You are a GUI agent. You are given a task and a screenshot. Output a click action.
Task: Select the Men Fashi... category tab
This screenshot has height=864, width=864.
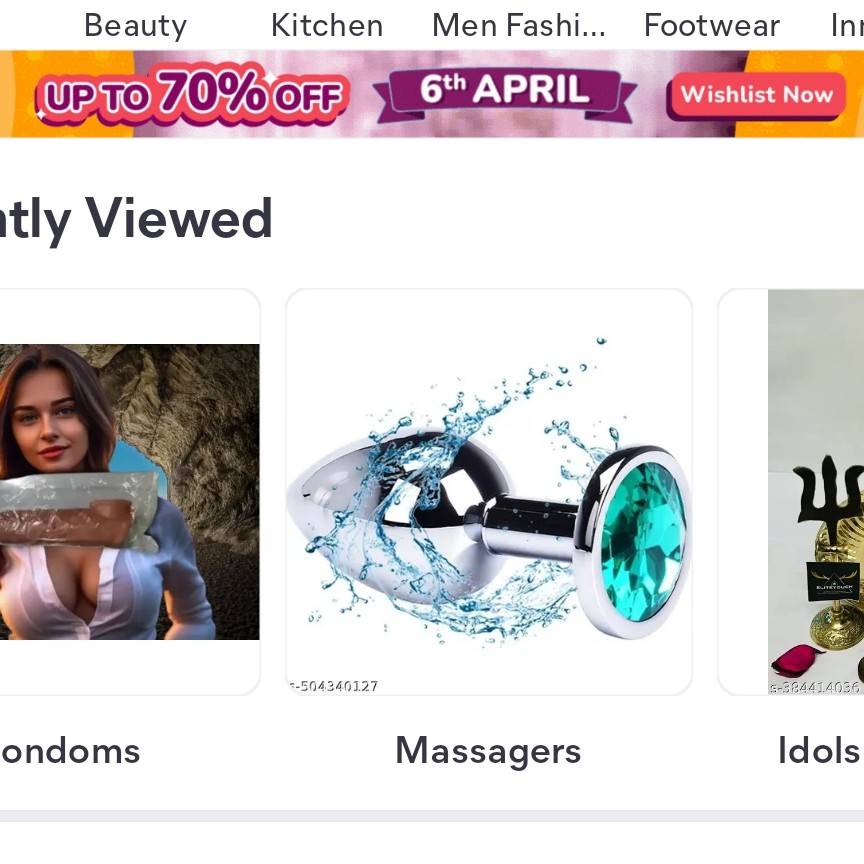(x=519, y=26)
